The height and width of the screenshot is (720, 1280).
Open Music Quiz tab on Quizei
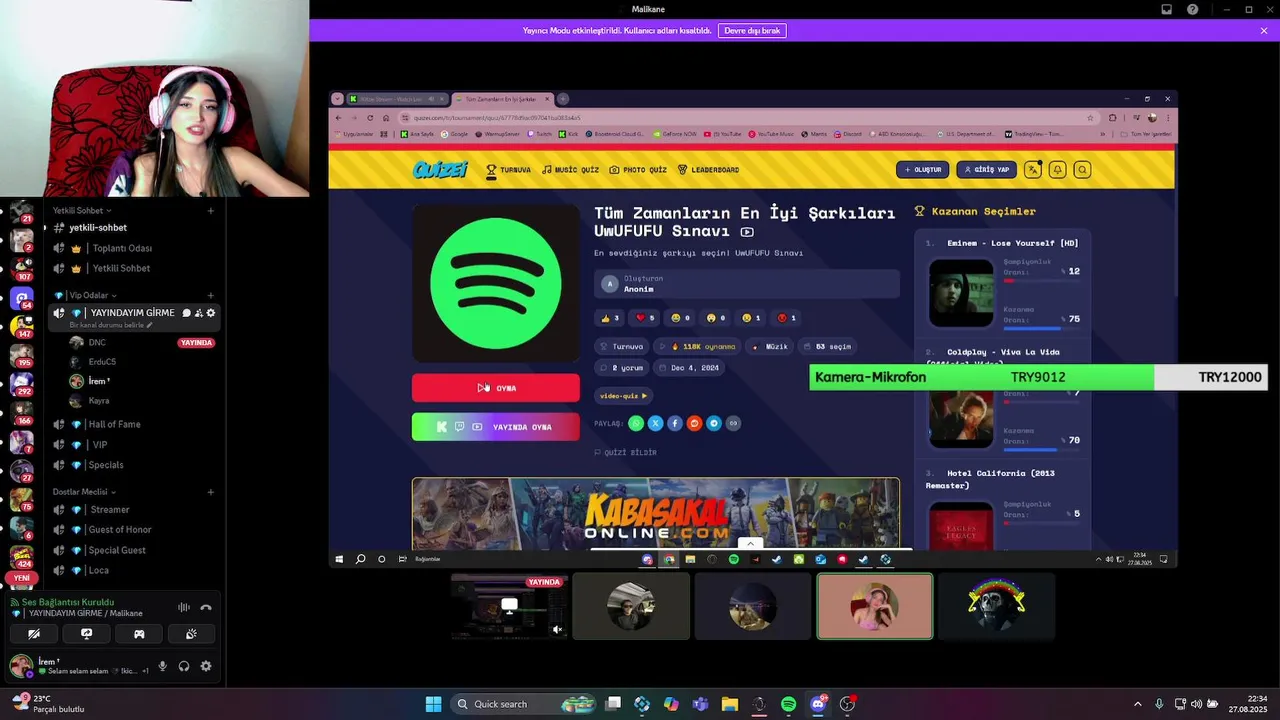[570, 170]
